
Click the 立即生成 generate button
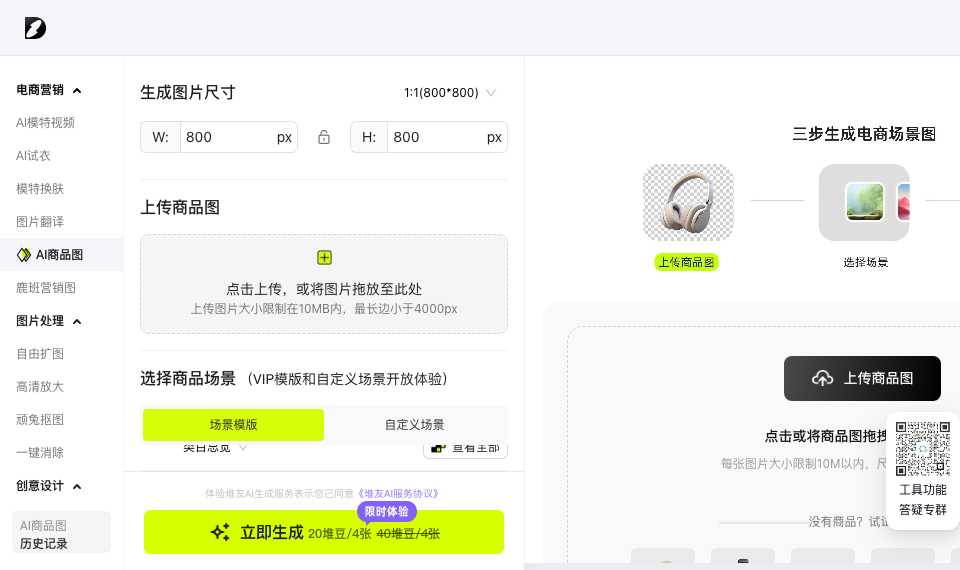pyautogui.click(x=324, y=532)
